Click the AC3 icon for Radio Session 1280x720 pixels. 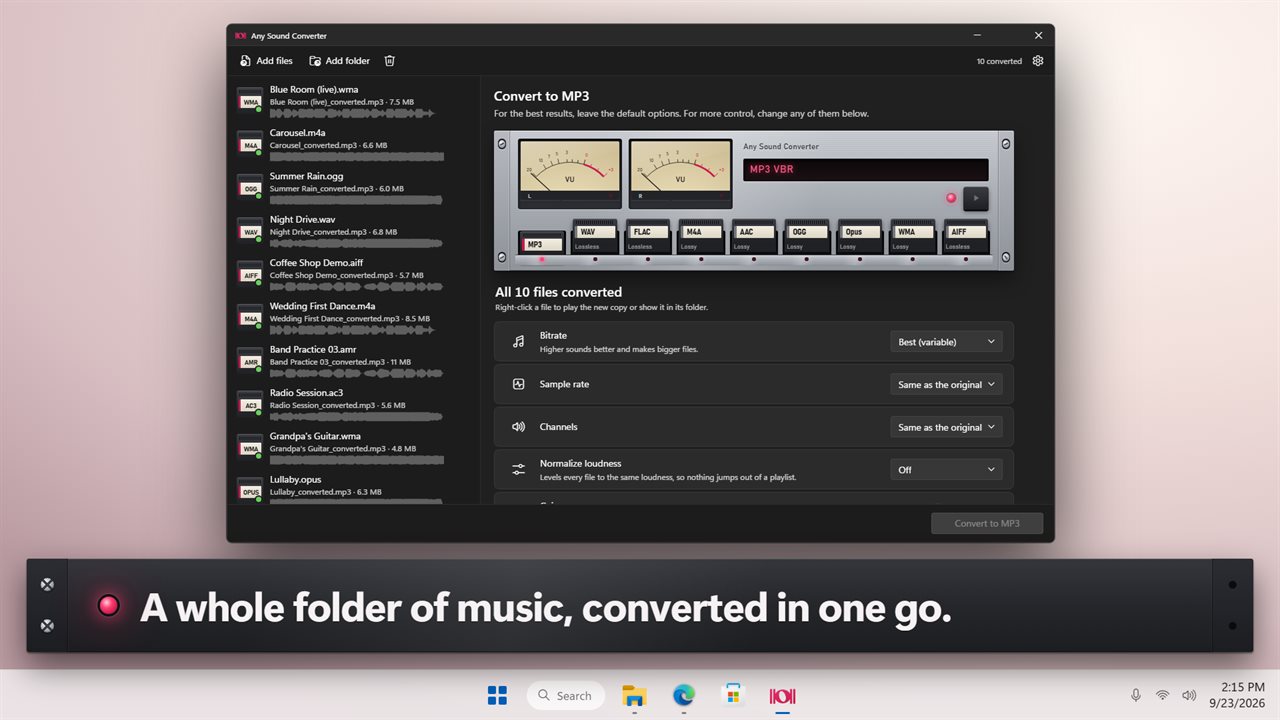[250, 404]
